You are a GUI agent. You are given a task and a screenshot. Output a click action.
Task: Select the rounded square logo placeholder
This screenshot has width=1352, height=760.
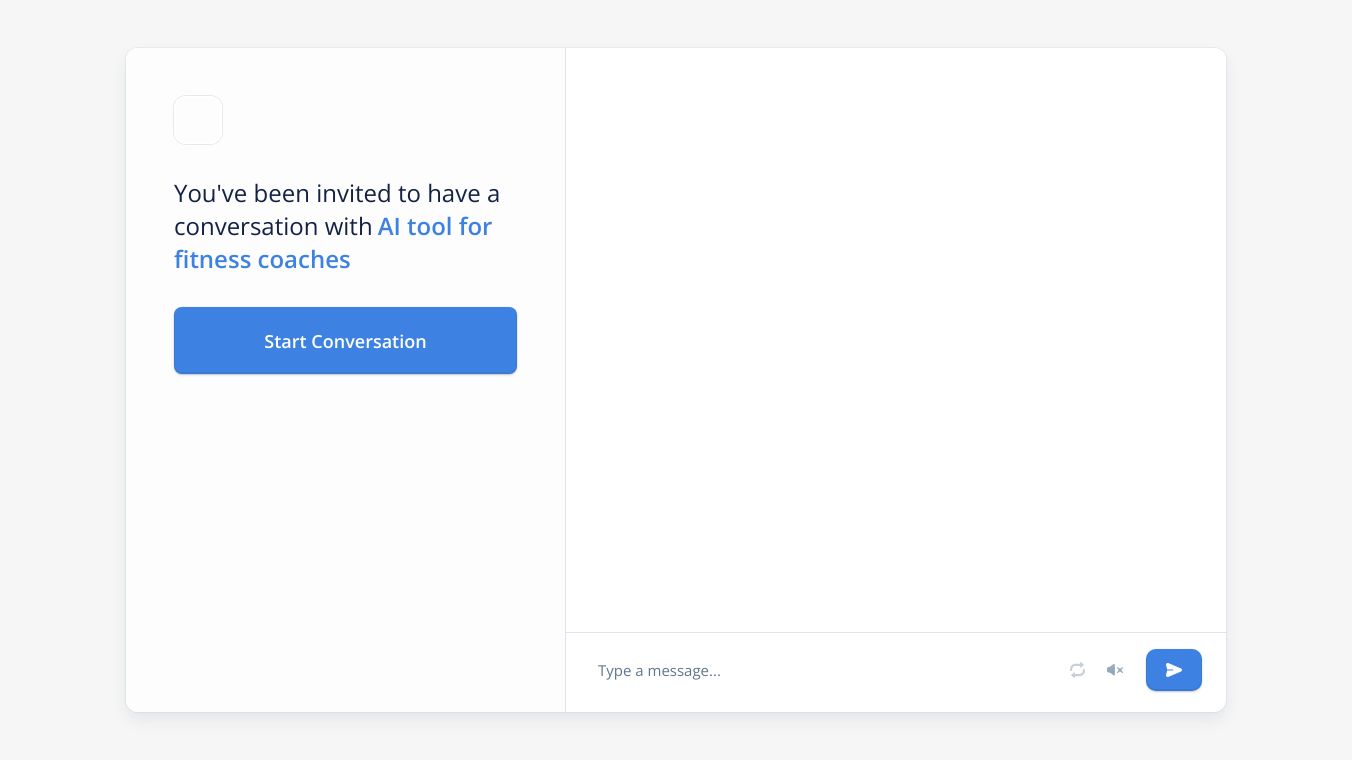click(x=198, y=120)
